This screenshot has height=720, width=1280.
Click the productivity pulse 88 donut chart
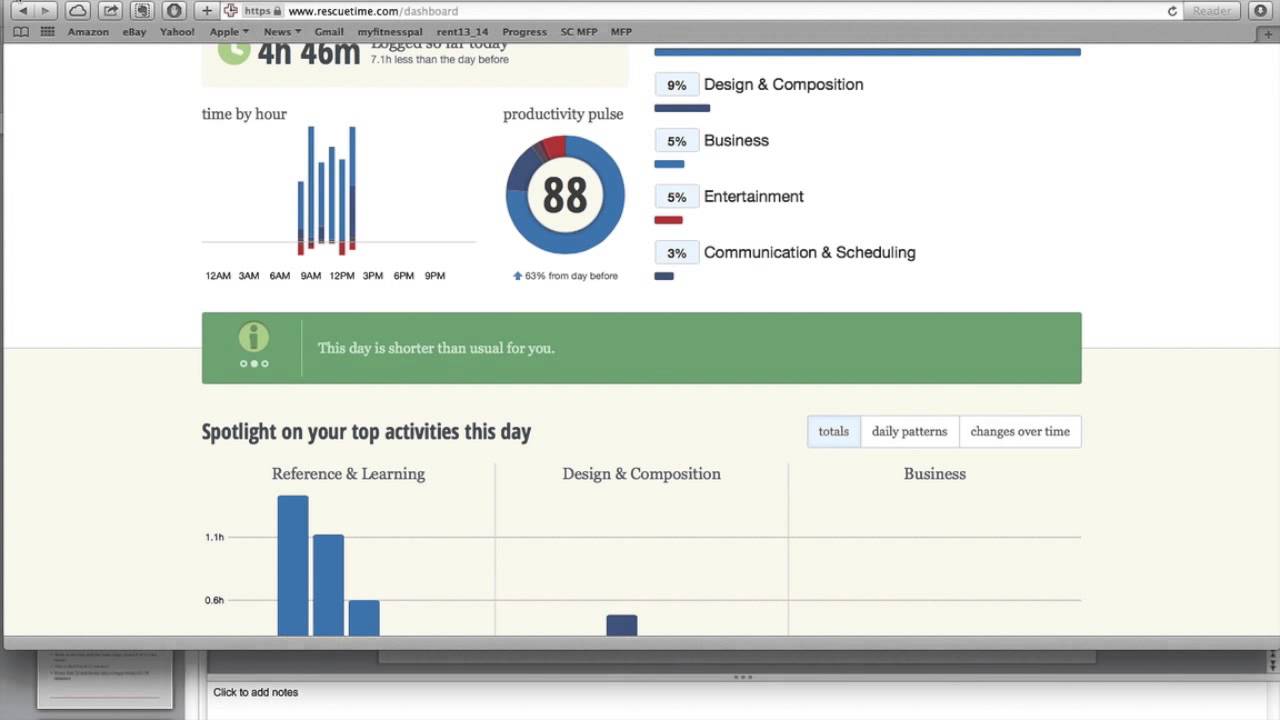point(565,195)
